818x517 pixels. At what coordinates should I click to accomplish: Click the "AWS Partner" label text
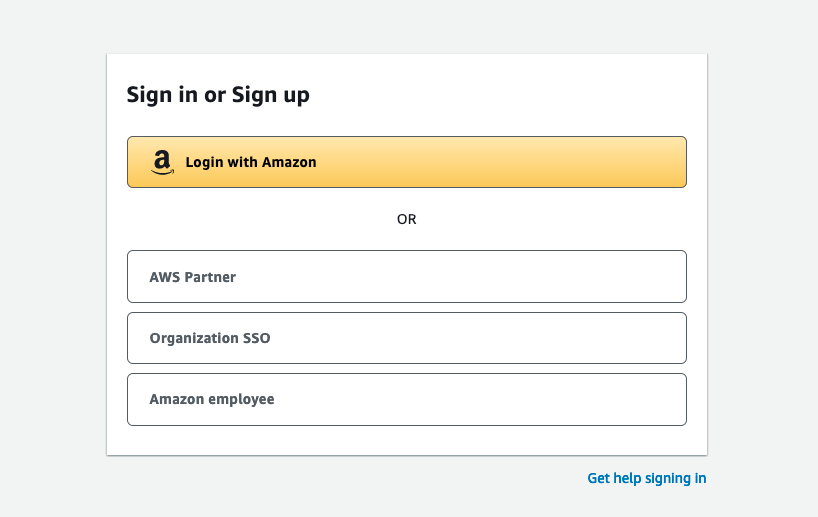tap(193, 277)
